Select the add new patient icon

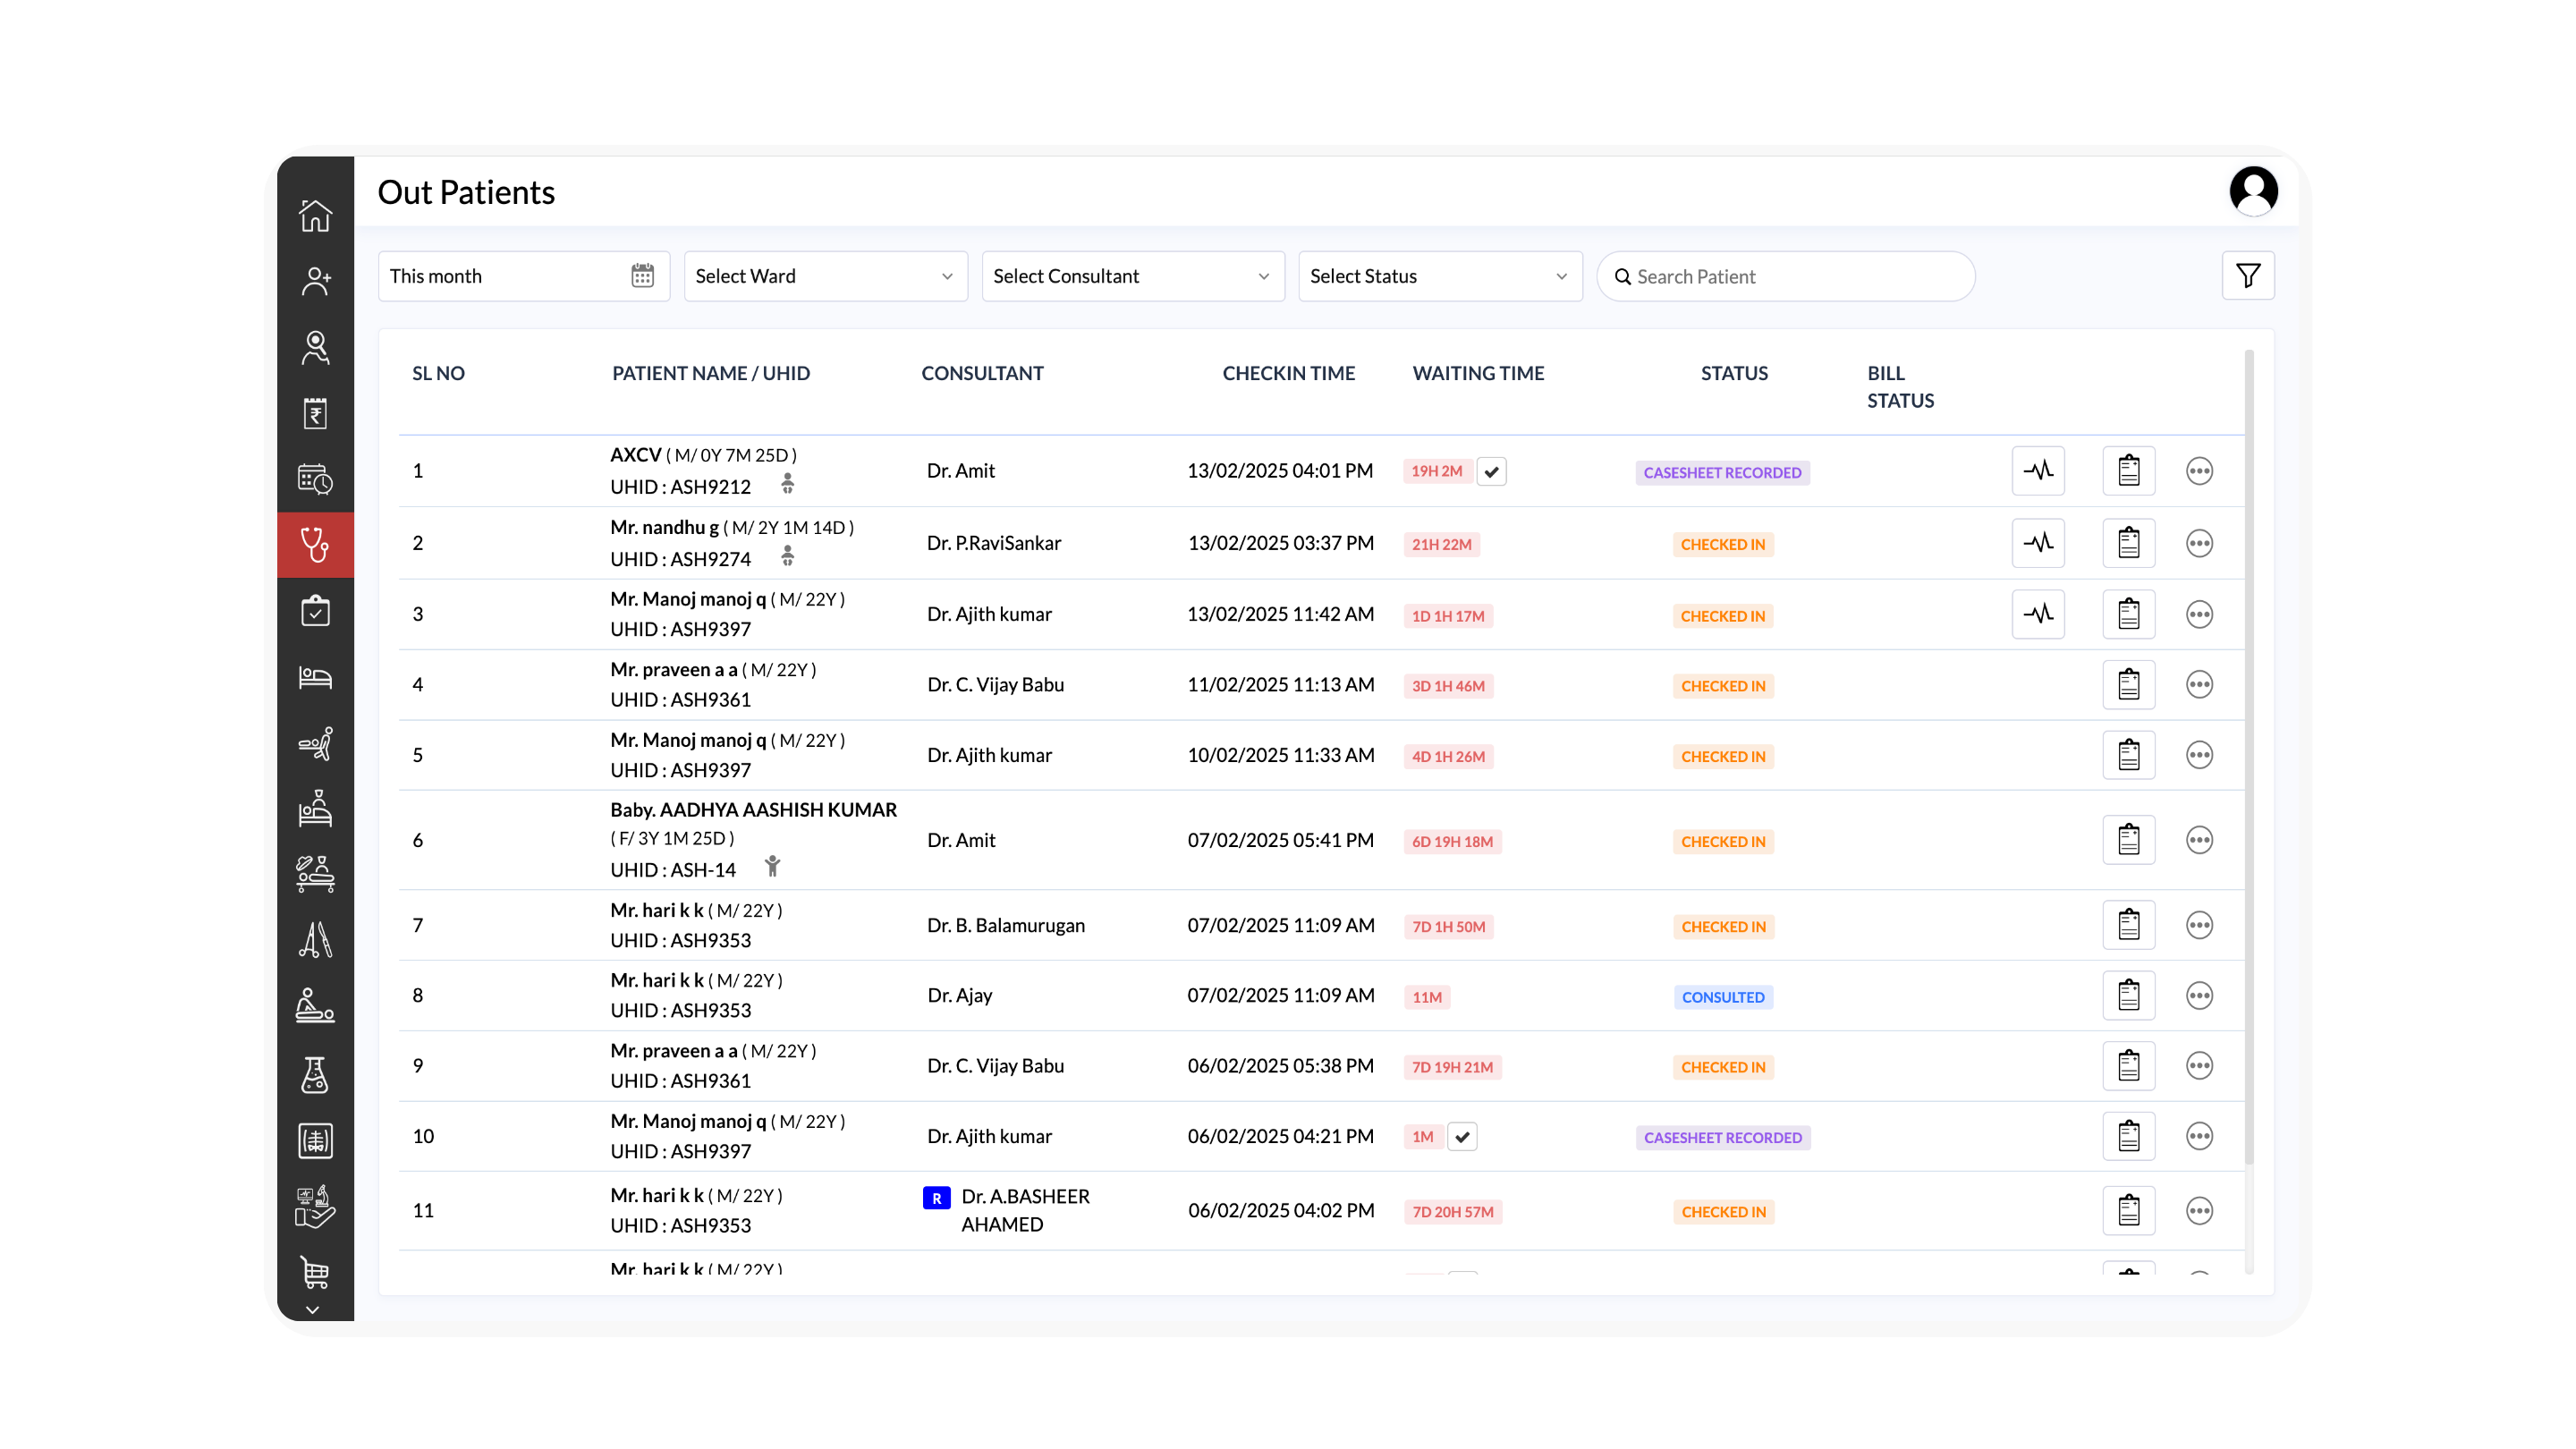coord(316,280)
